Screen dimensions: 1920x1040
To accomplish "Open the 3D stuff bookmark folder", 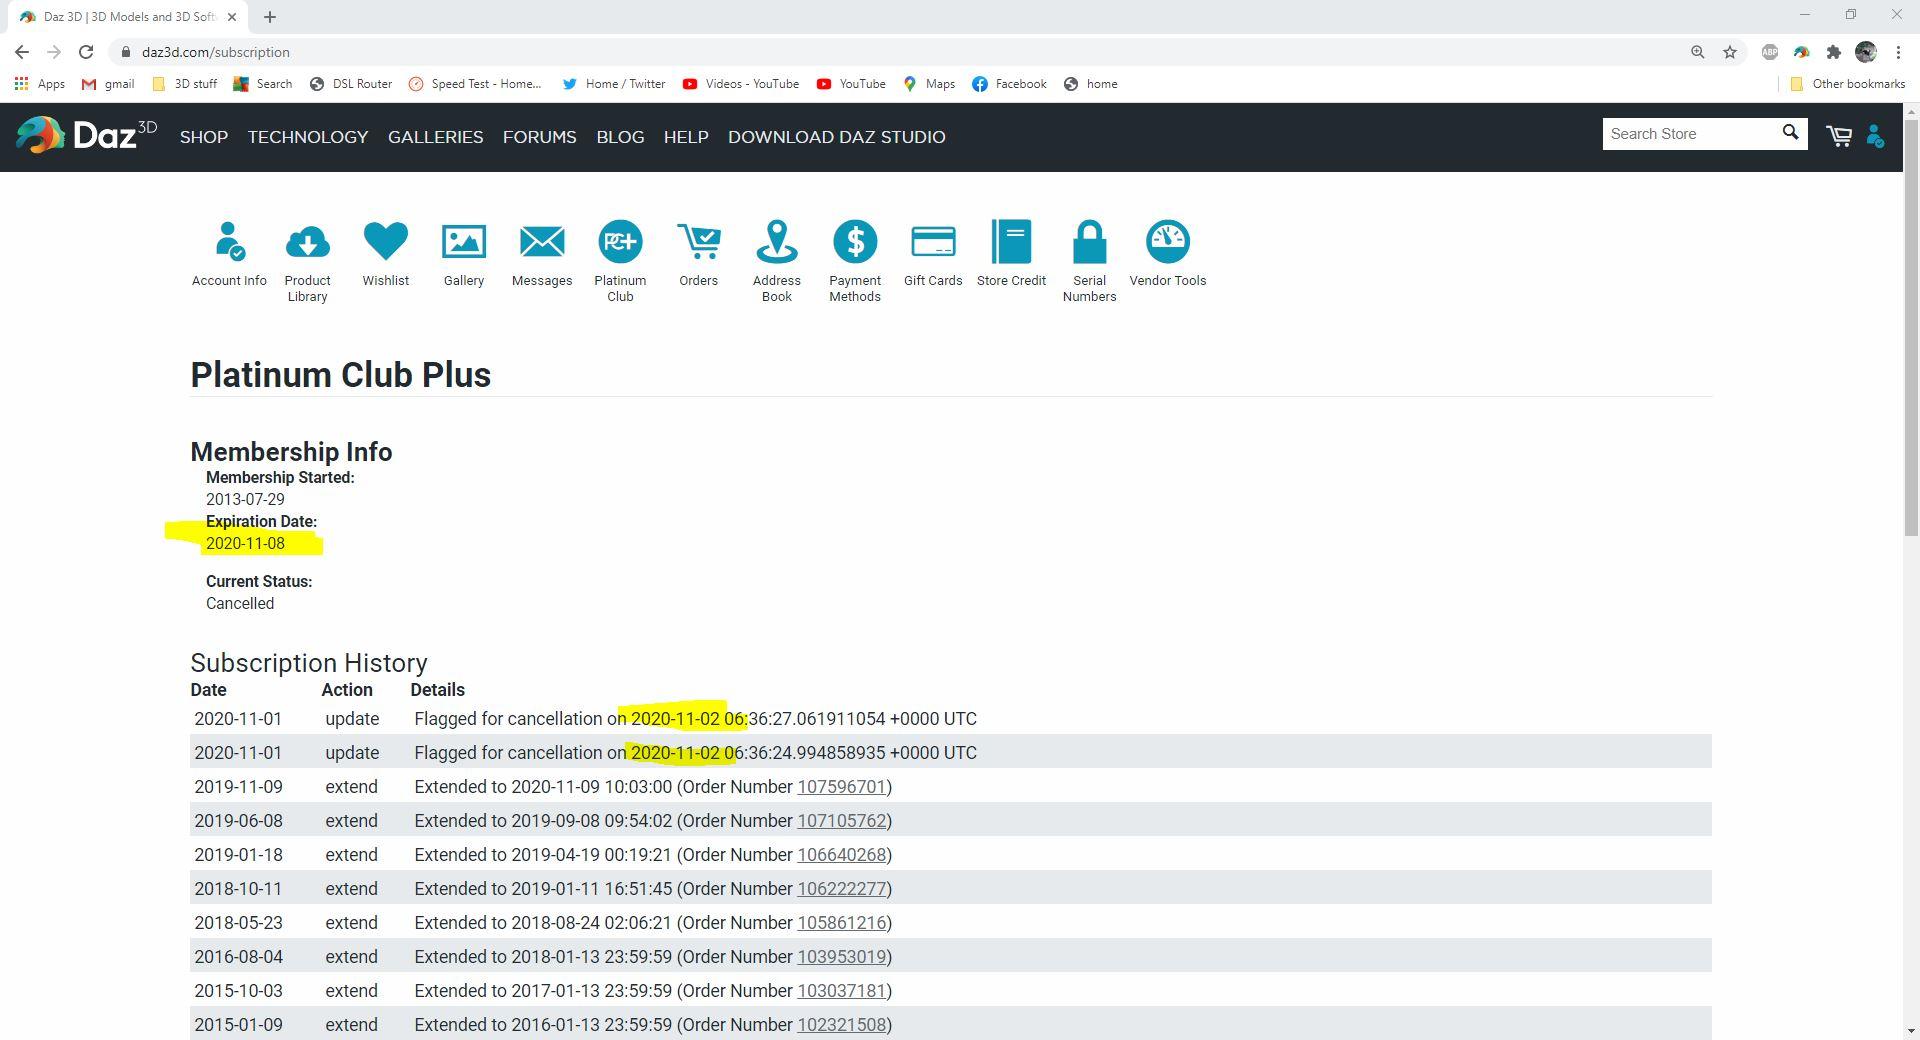I will click(x=184, y=84).
